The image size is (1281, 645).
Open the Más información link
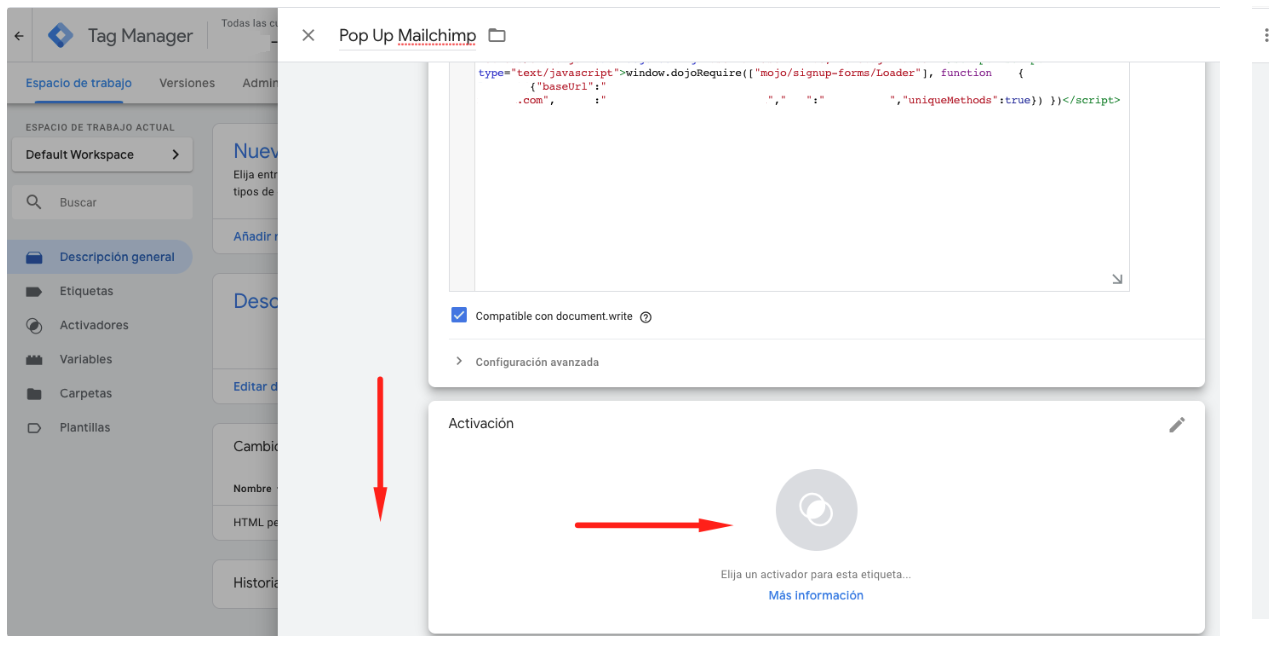pyautogui.click(x=816, y=595)
